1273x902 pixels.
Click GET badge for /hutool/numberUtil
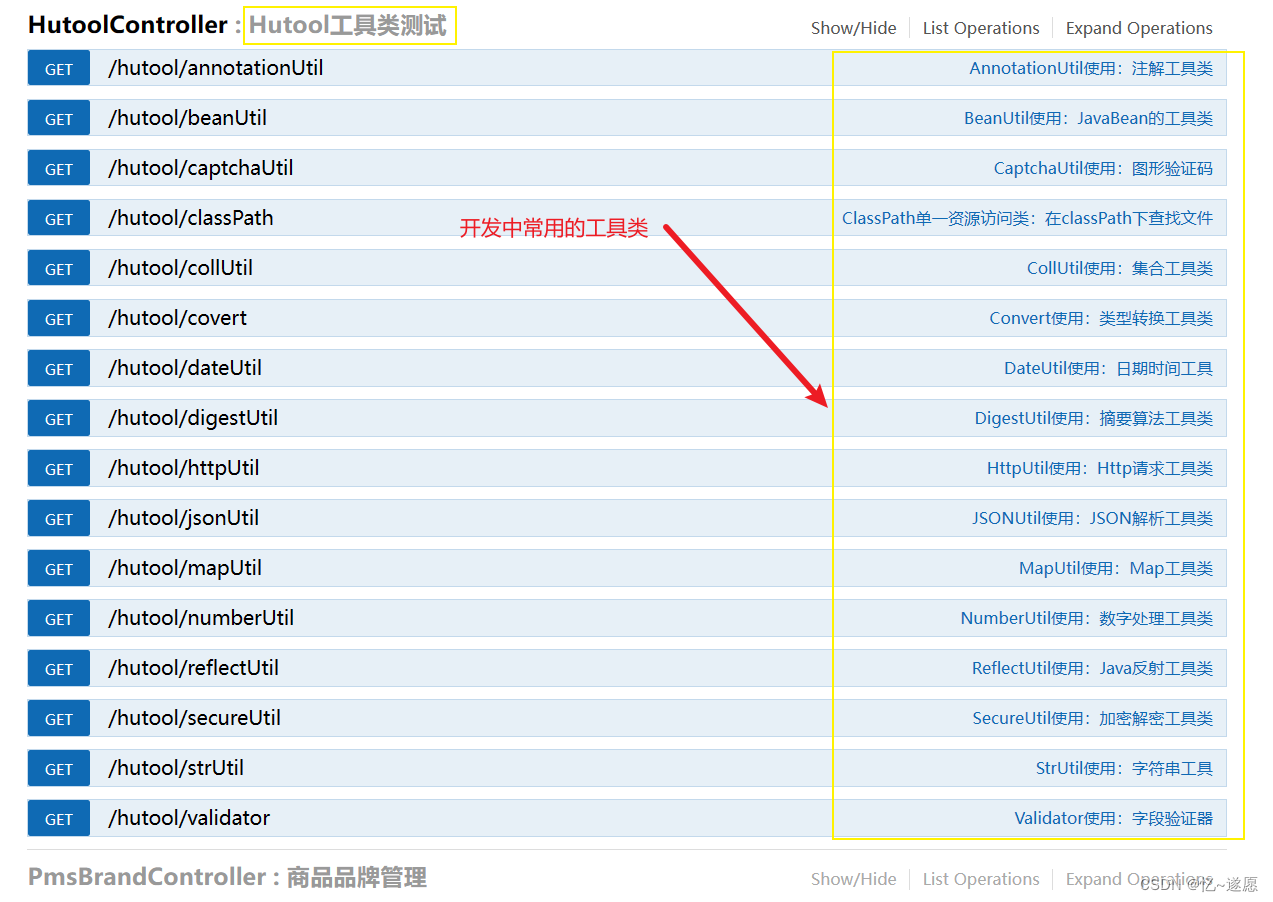(59, 619)
